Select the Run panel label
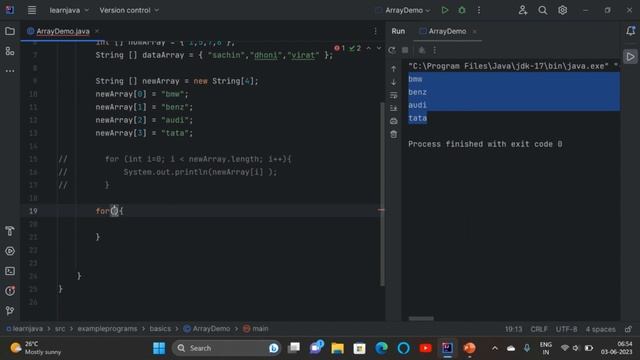The height and width of the screenshot is (360, 640). pyautogui.click(x=398, y=31)
